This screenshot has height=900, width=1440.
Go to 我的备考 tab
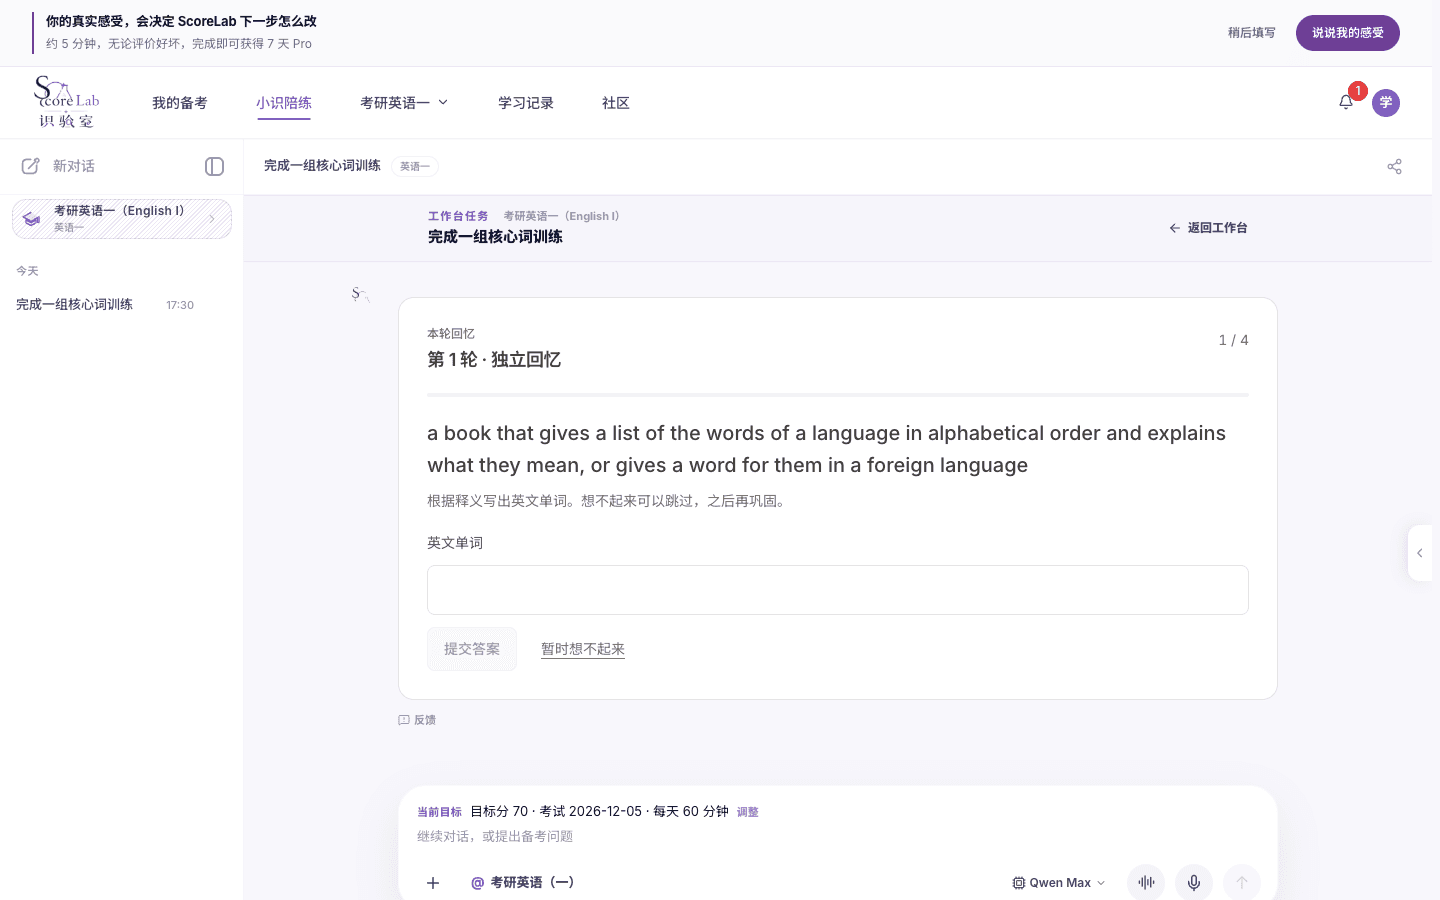pos(180,103)
